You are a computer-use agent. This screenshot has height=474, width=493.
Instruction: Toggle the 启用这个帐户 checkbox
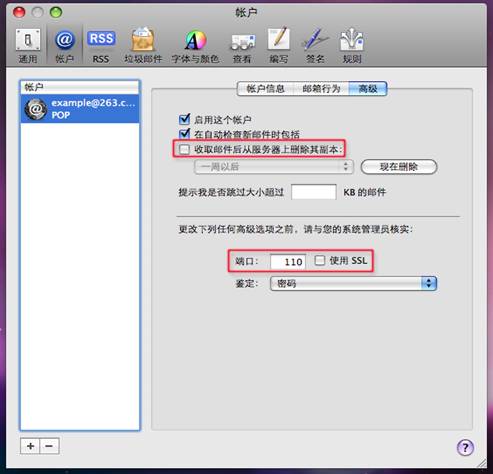tap(184, 119)
